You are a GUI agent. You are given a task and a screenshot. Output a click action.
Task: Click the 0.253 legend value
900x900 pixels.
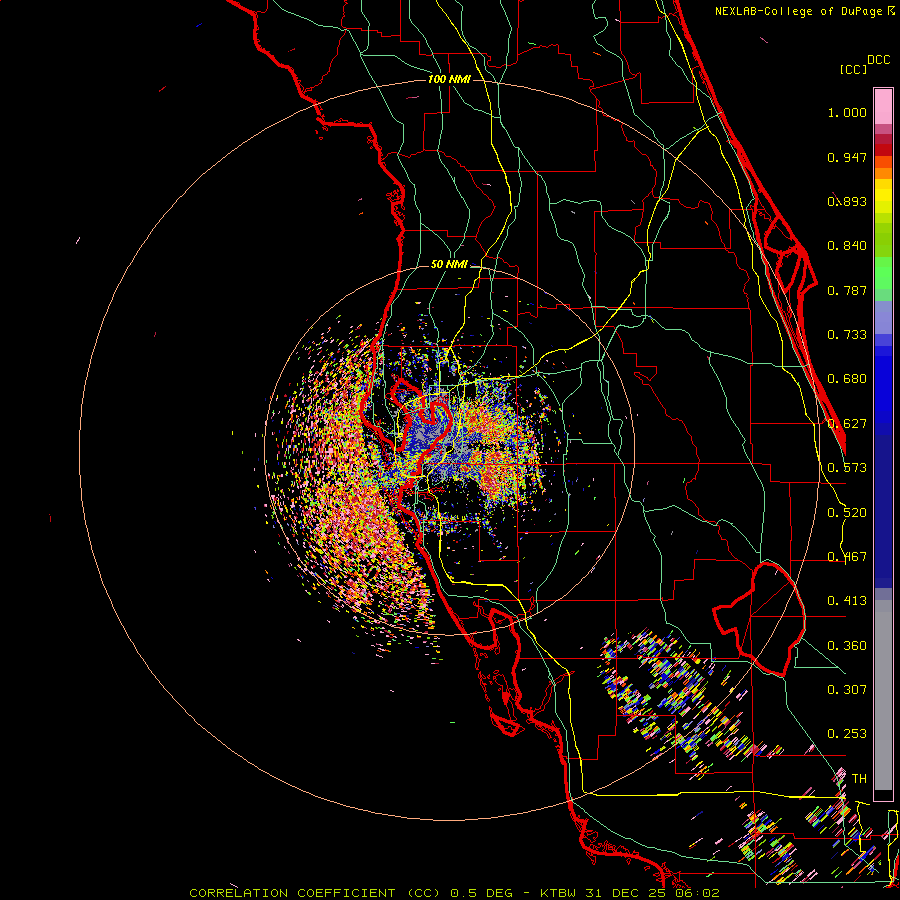(x=847, y=734)
